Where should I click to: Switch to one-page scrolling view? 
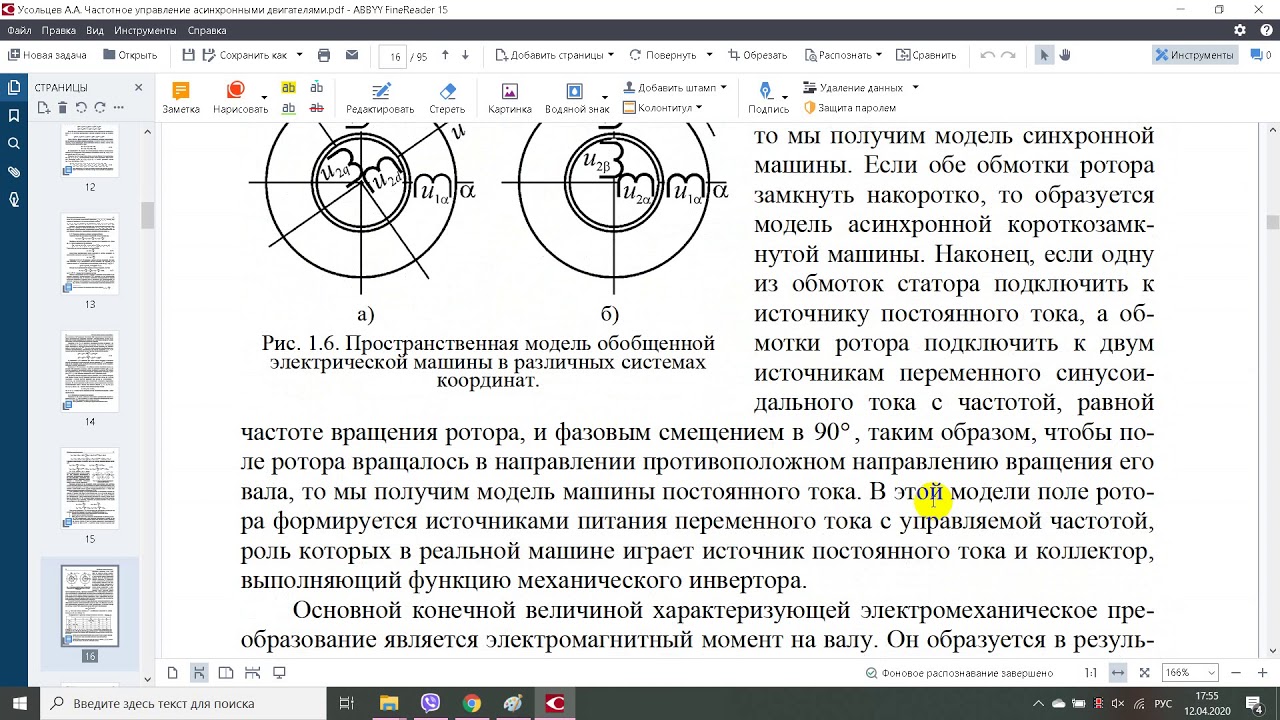pos(199,673)
